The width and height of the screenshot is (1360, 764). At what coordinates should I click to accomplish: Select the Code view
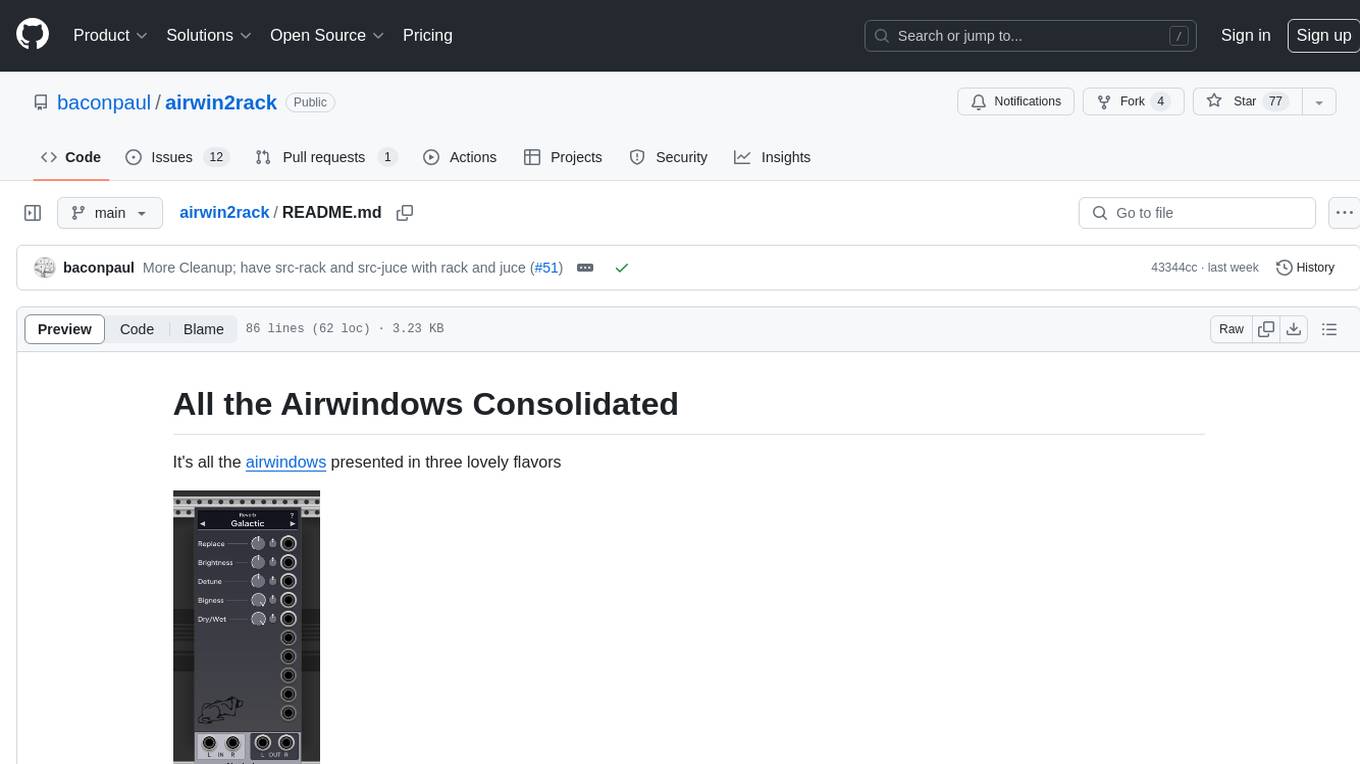point(137,329)
